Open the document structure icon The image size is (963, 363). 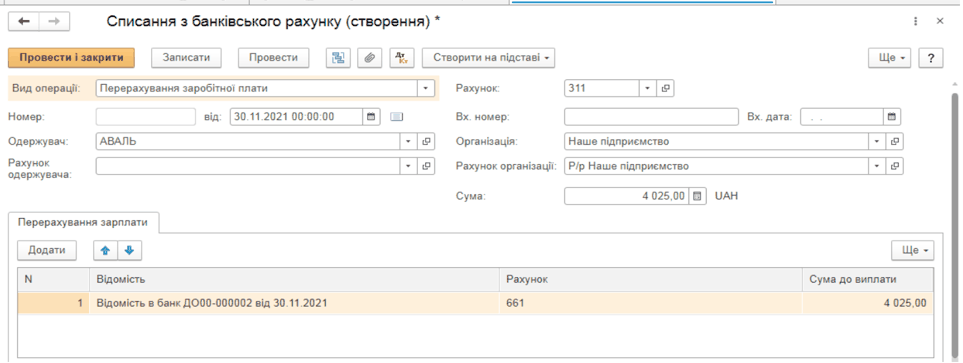(338, 58)
